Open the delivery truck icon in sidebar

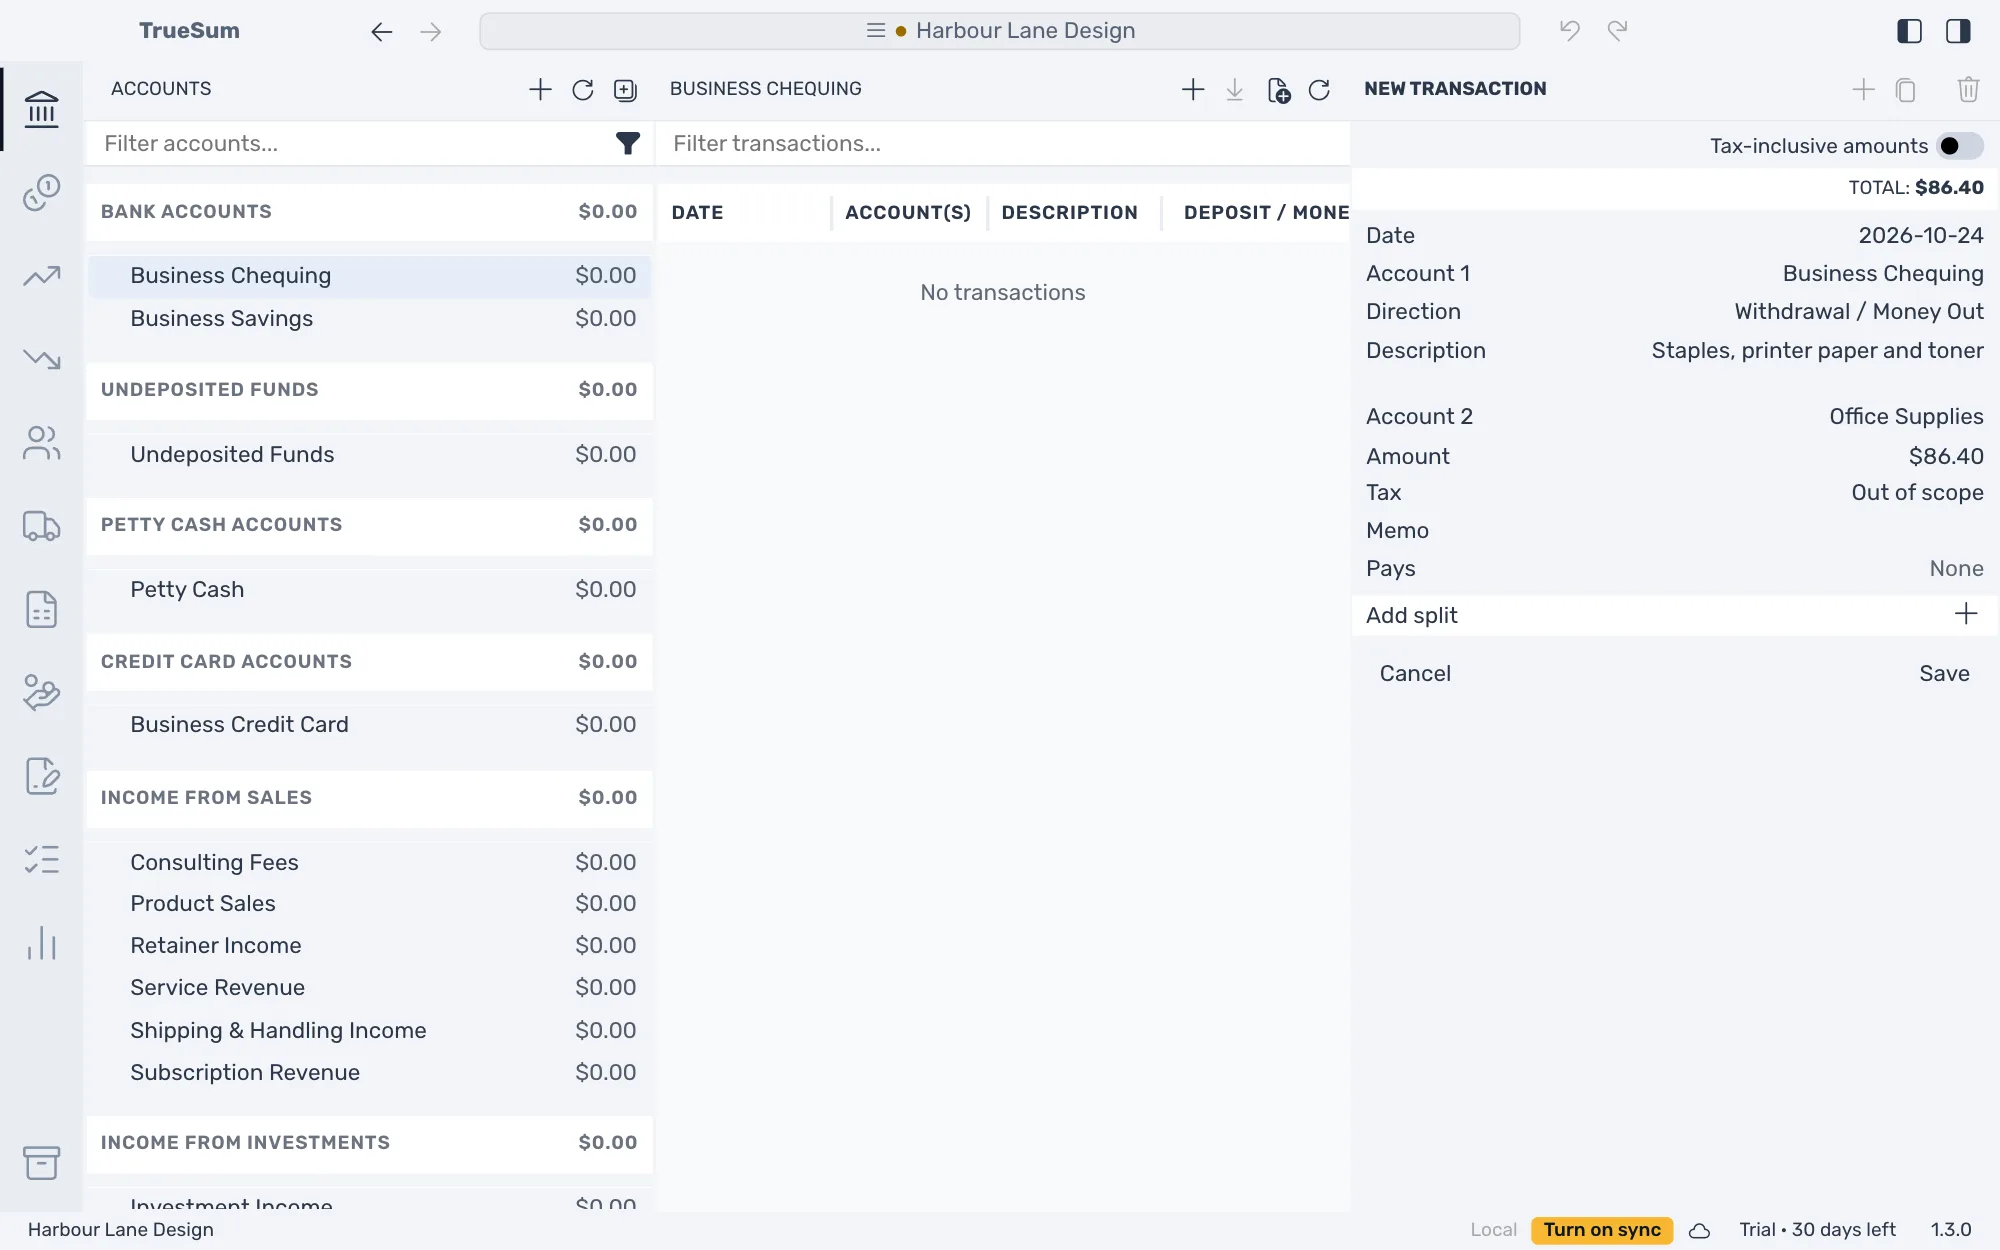[42, 526]
